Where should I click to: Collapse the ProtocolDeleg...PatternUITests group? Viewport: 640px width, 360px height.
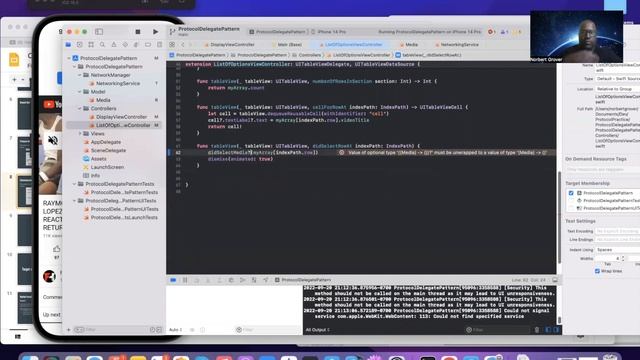(x=75, y=201)
